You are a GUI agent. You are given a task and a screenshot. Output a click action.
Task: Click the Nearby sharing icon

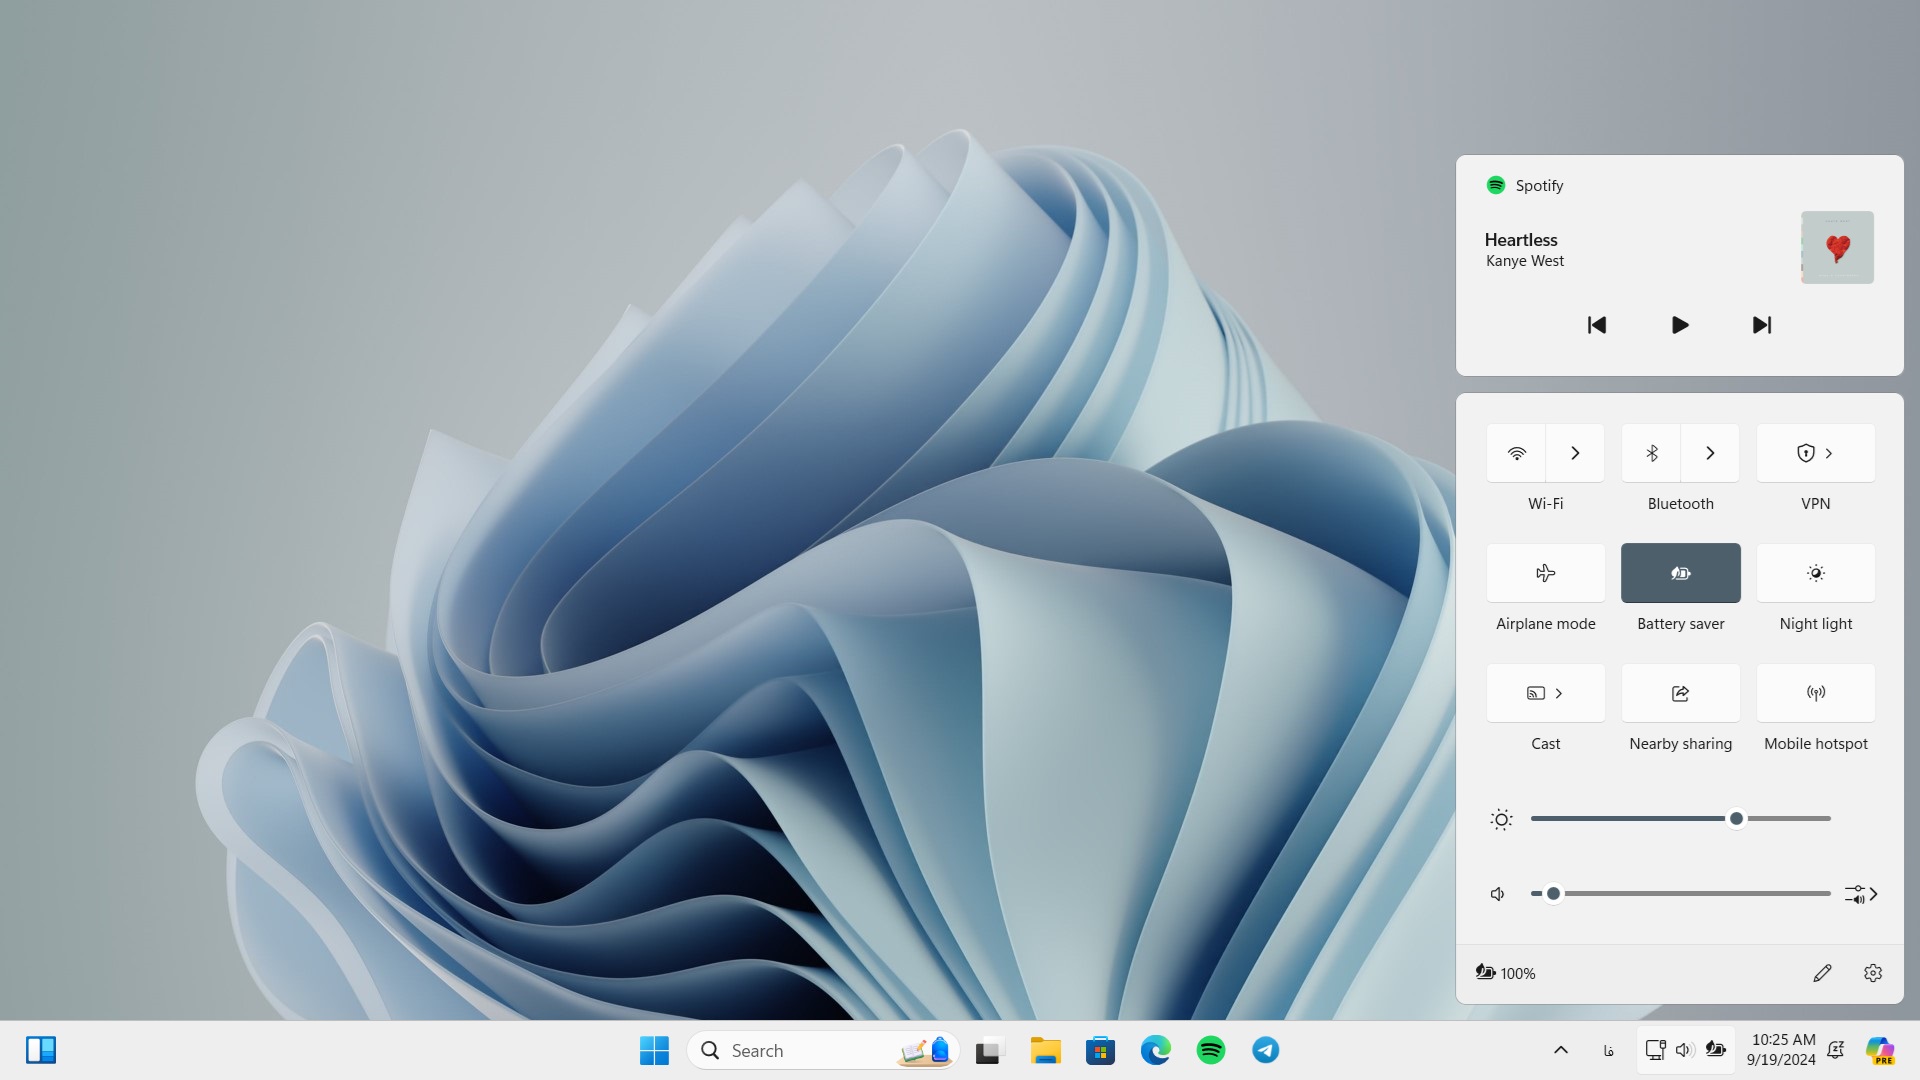(x=1680, y=692)
